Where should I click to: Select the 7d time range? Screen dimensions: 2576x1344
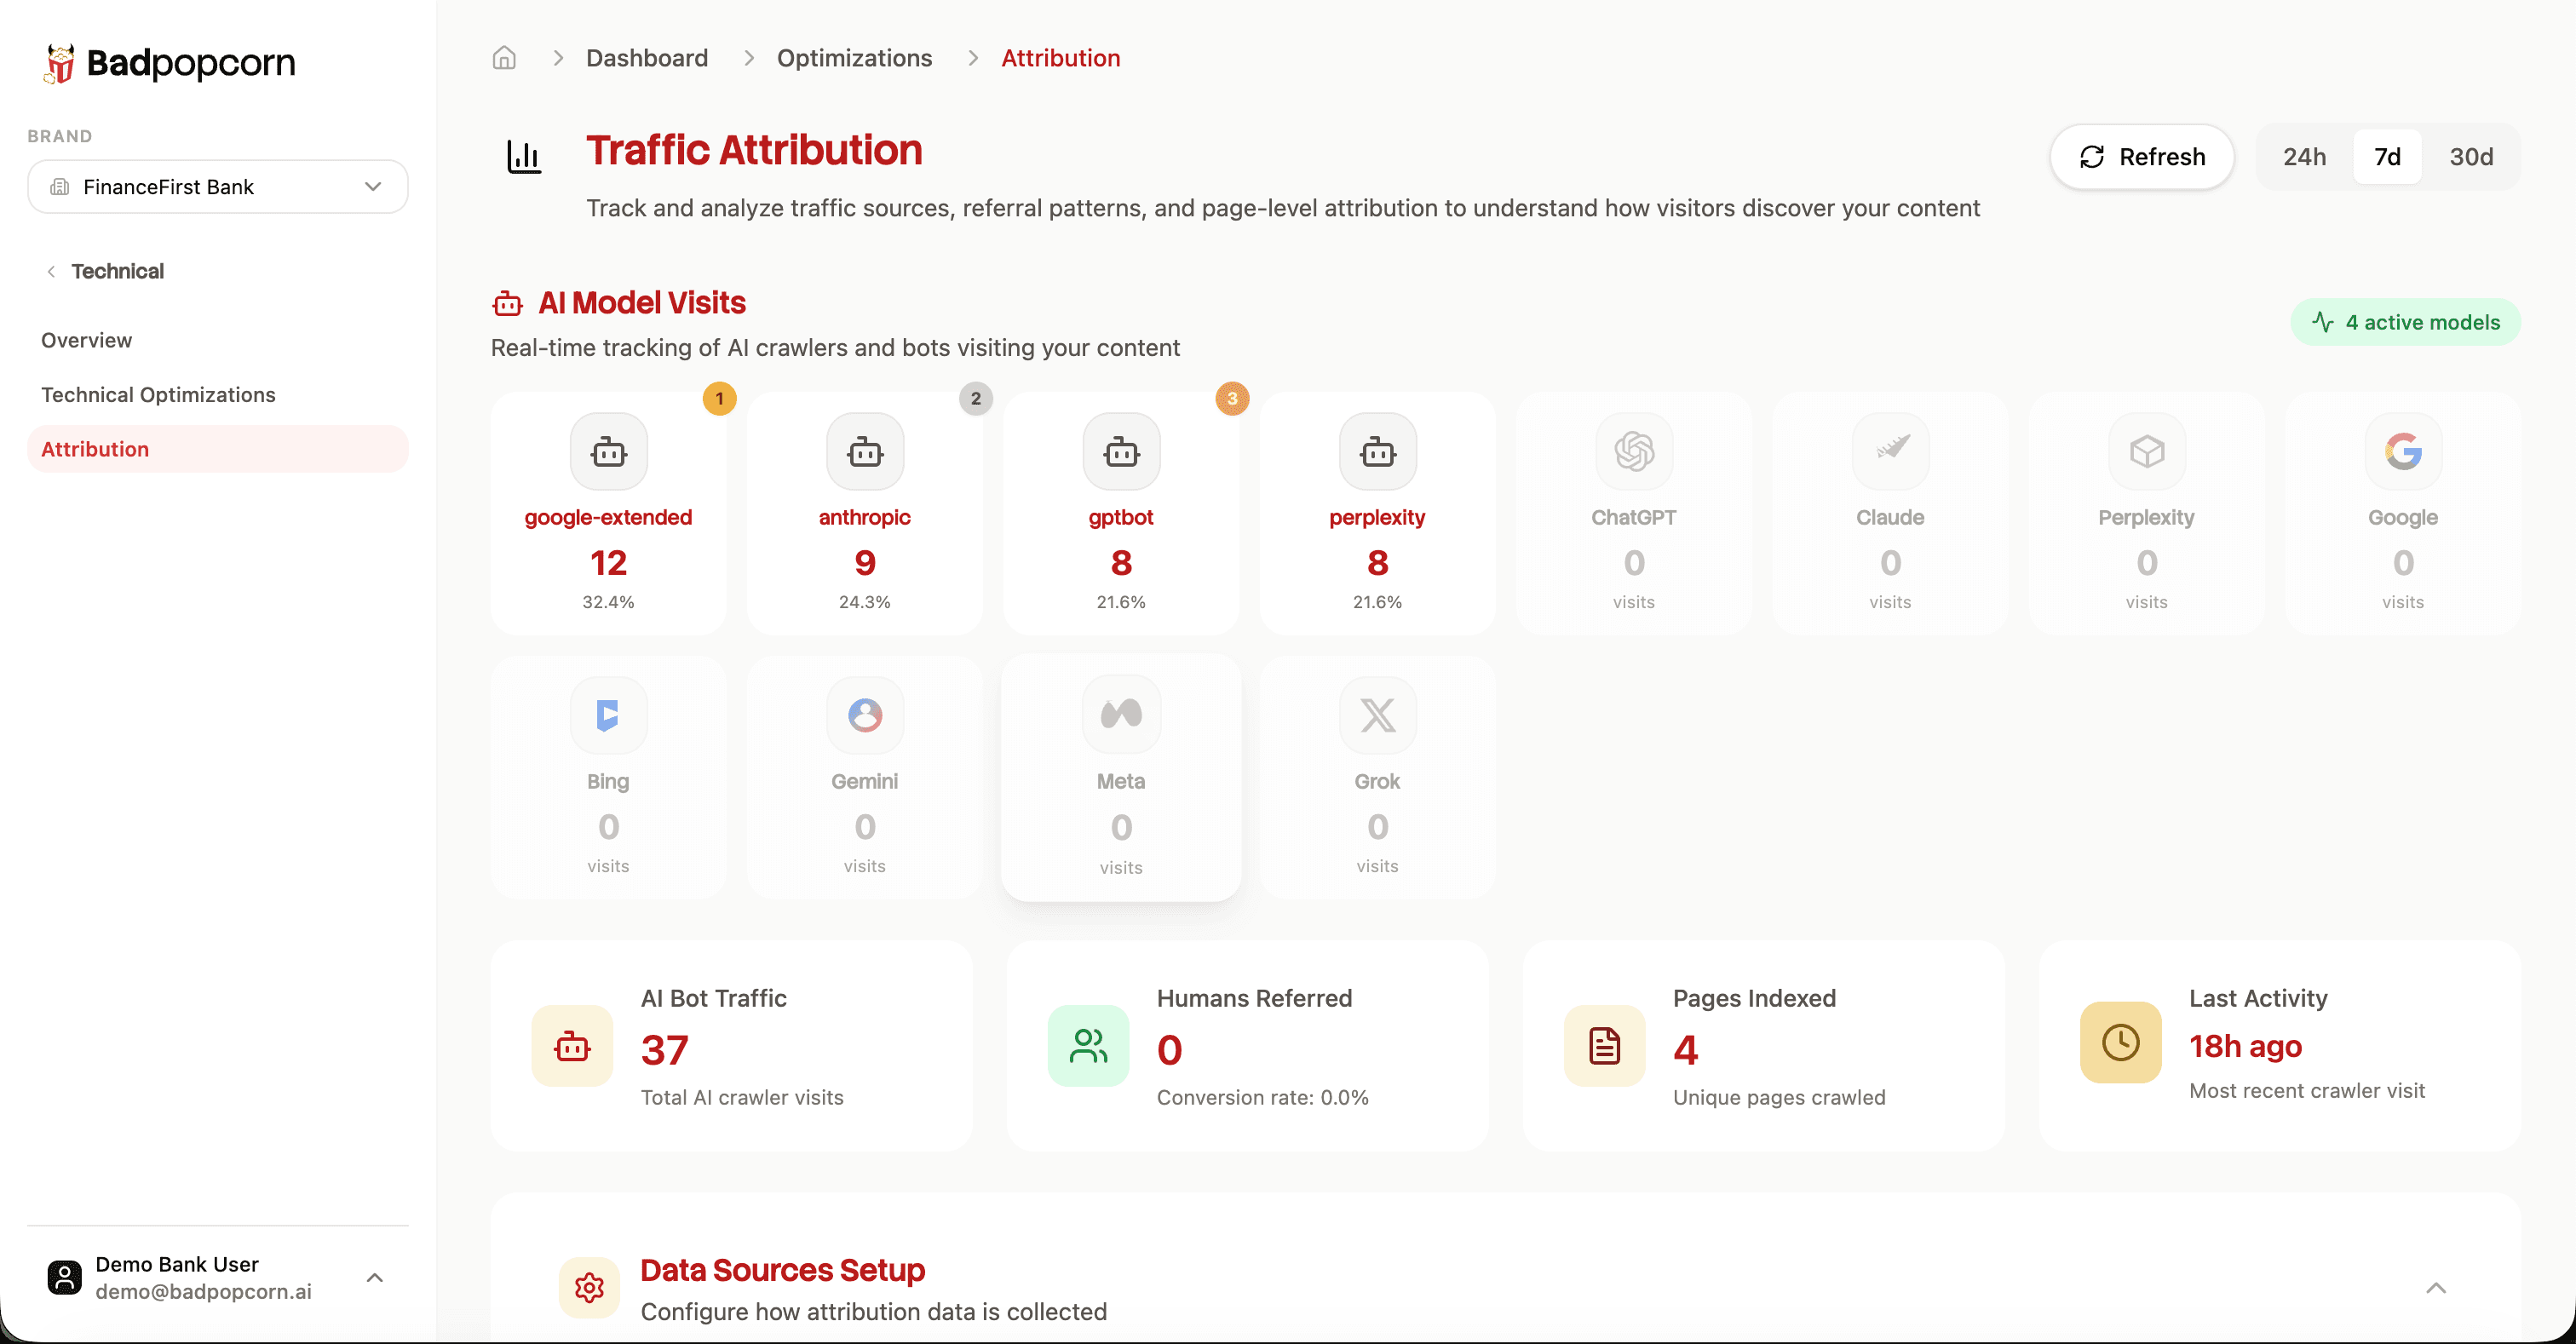pos(2387,157)
